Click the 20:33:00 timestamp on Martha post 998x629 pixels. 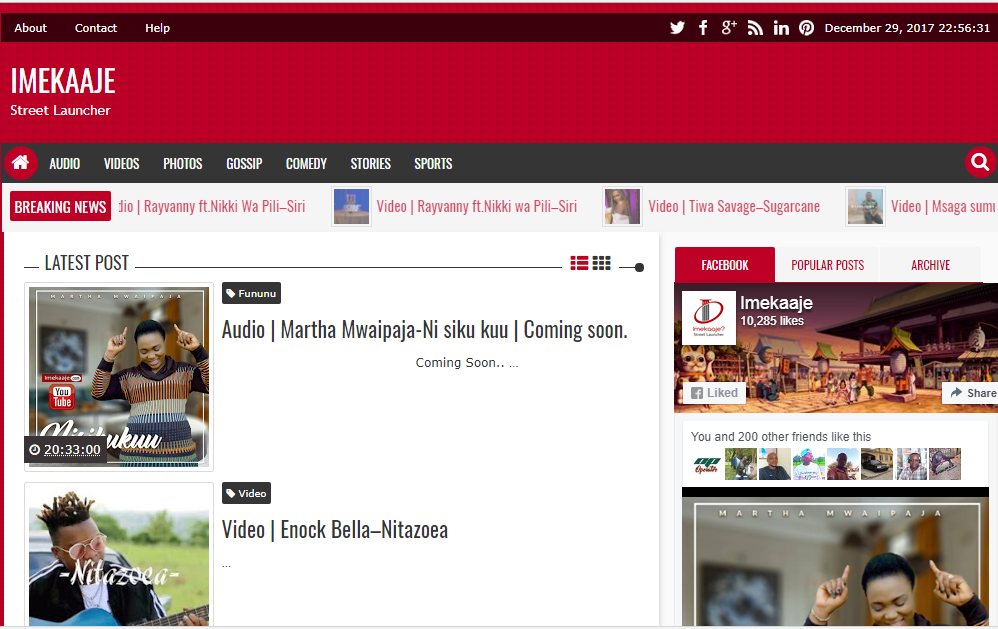[x=66, y=449]
